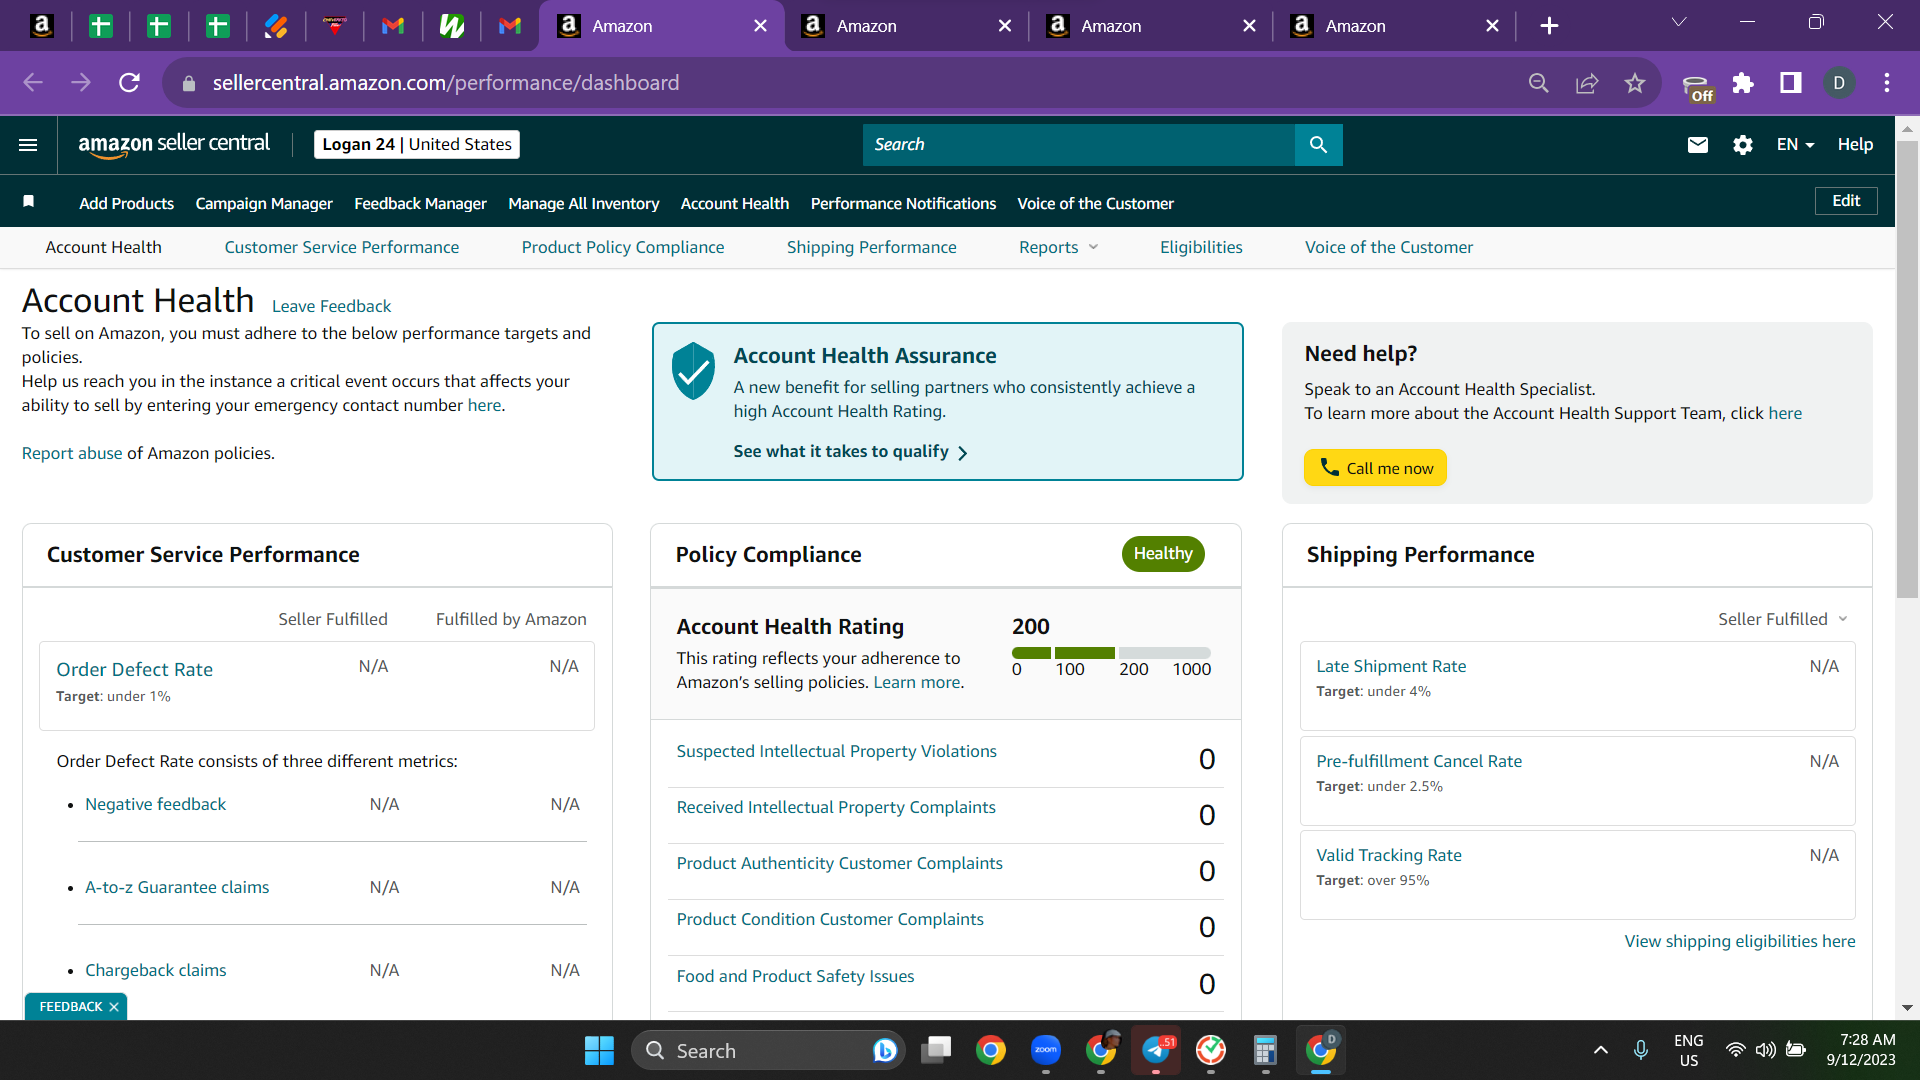
Task: Open the Seller Central hamburger menu
Action: click(x=28, y=145)
